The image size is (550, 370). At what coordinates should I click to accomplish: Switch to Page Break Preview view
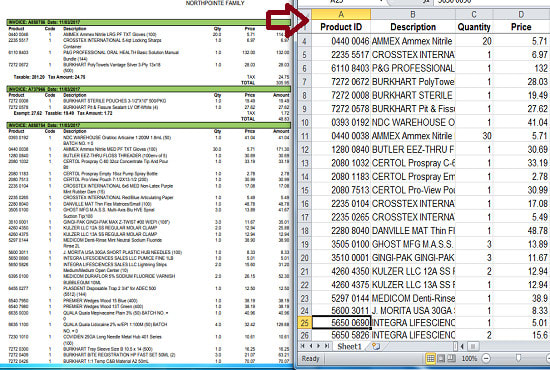pyautogui.click(x=451, y=358)
